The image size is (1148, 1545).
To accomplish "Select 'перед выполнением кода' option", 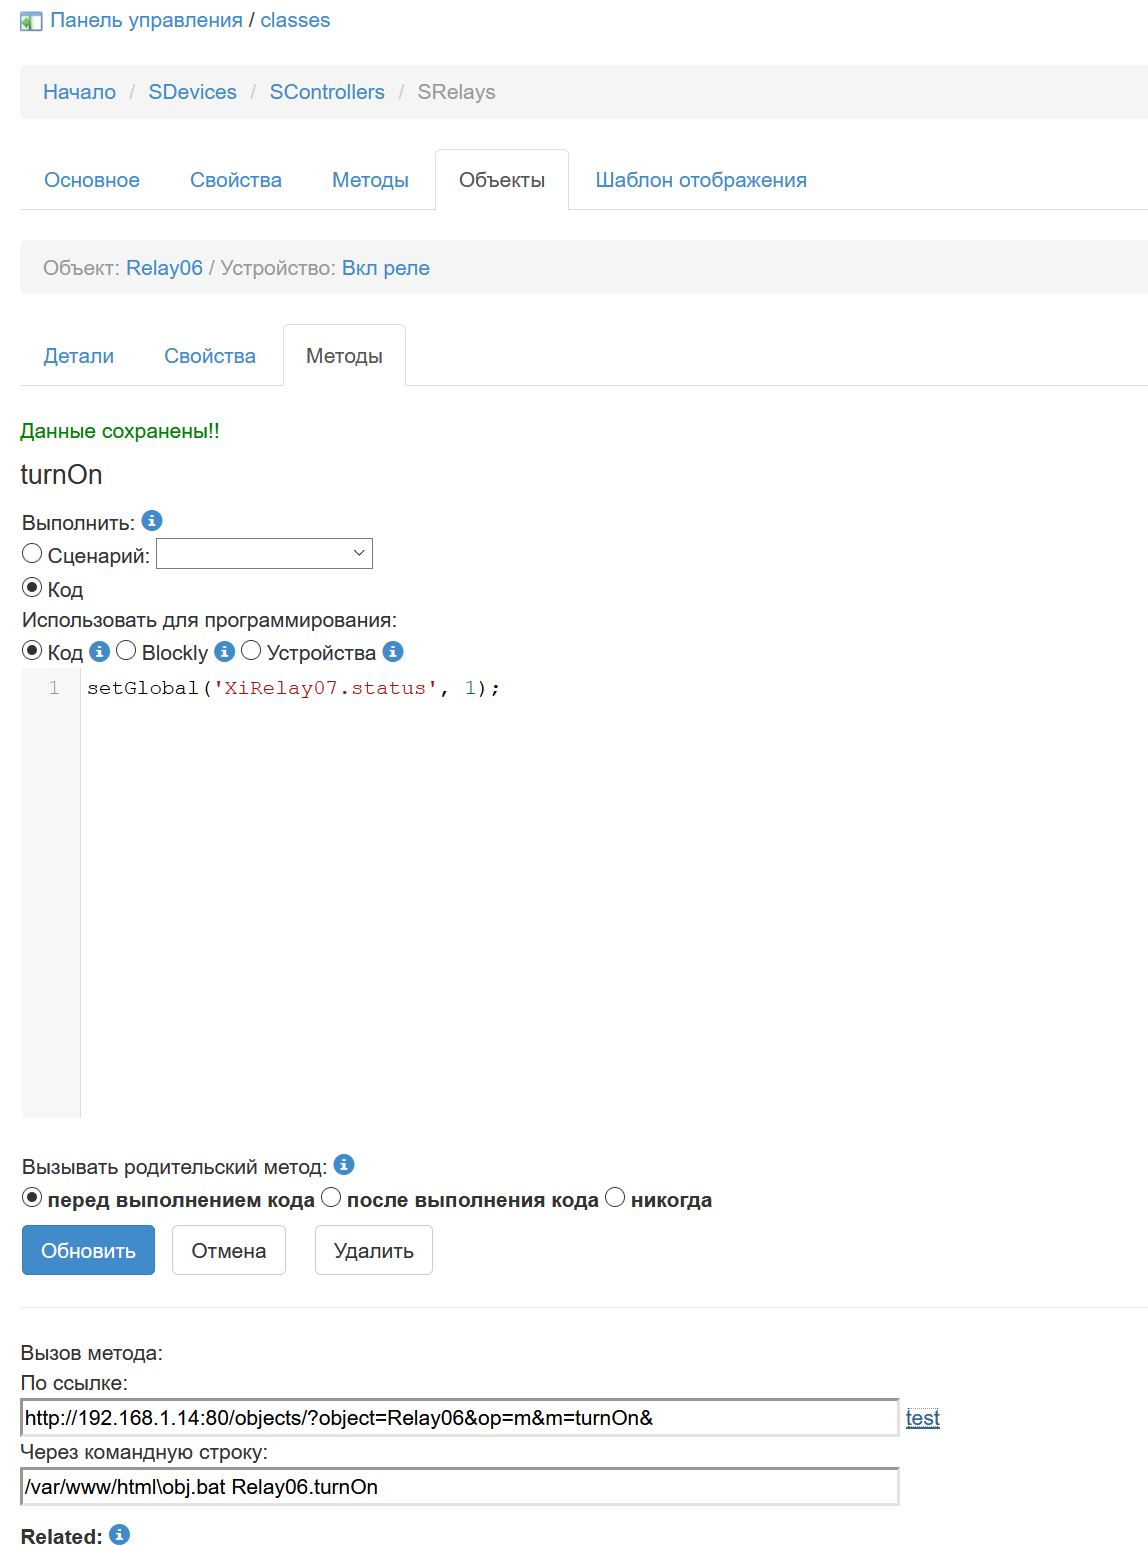I will click(x=32, y=1197).
